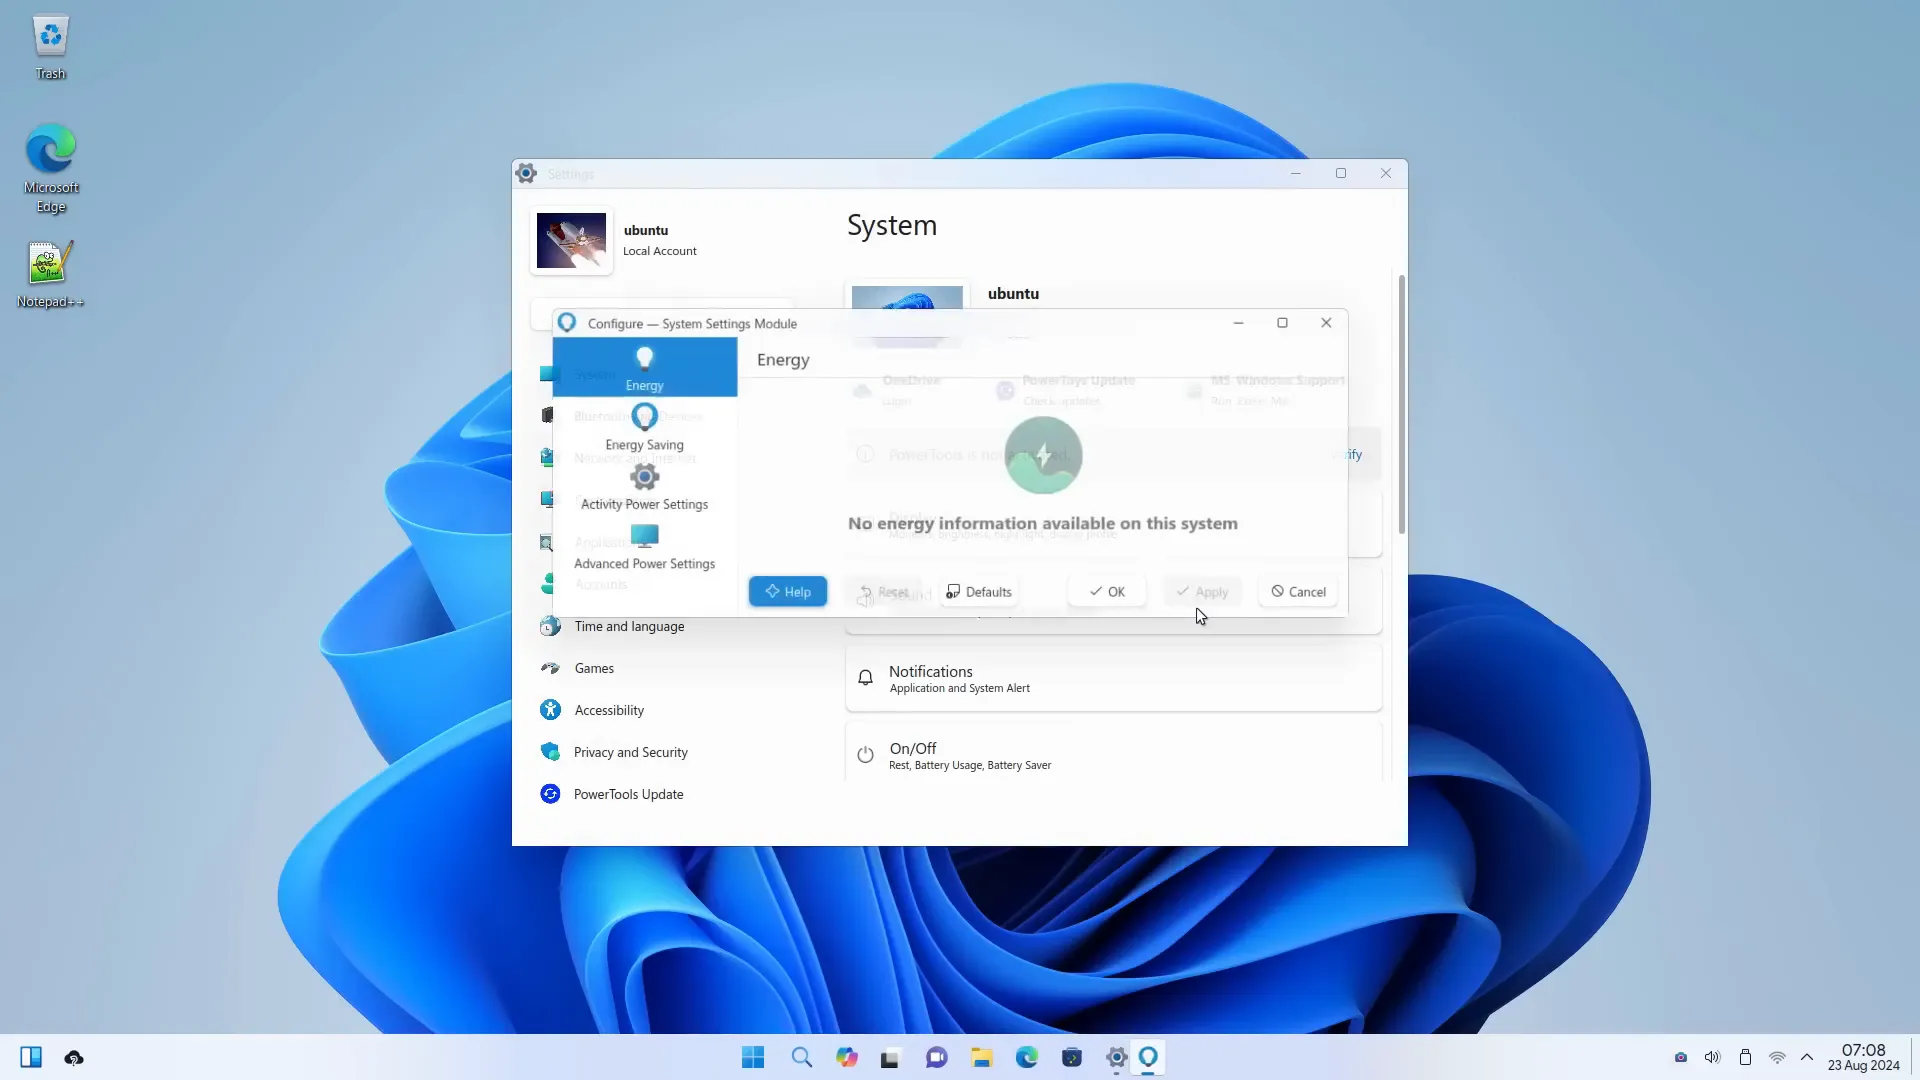
Task: Open File Explorer from taskbar
Action: [x=982, y=1058]
